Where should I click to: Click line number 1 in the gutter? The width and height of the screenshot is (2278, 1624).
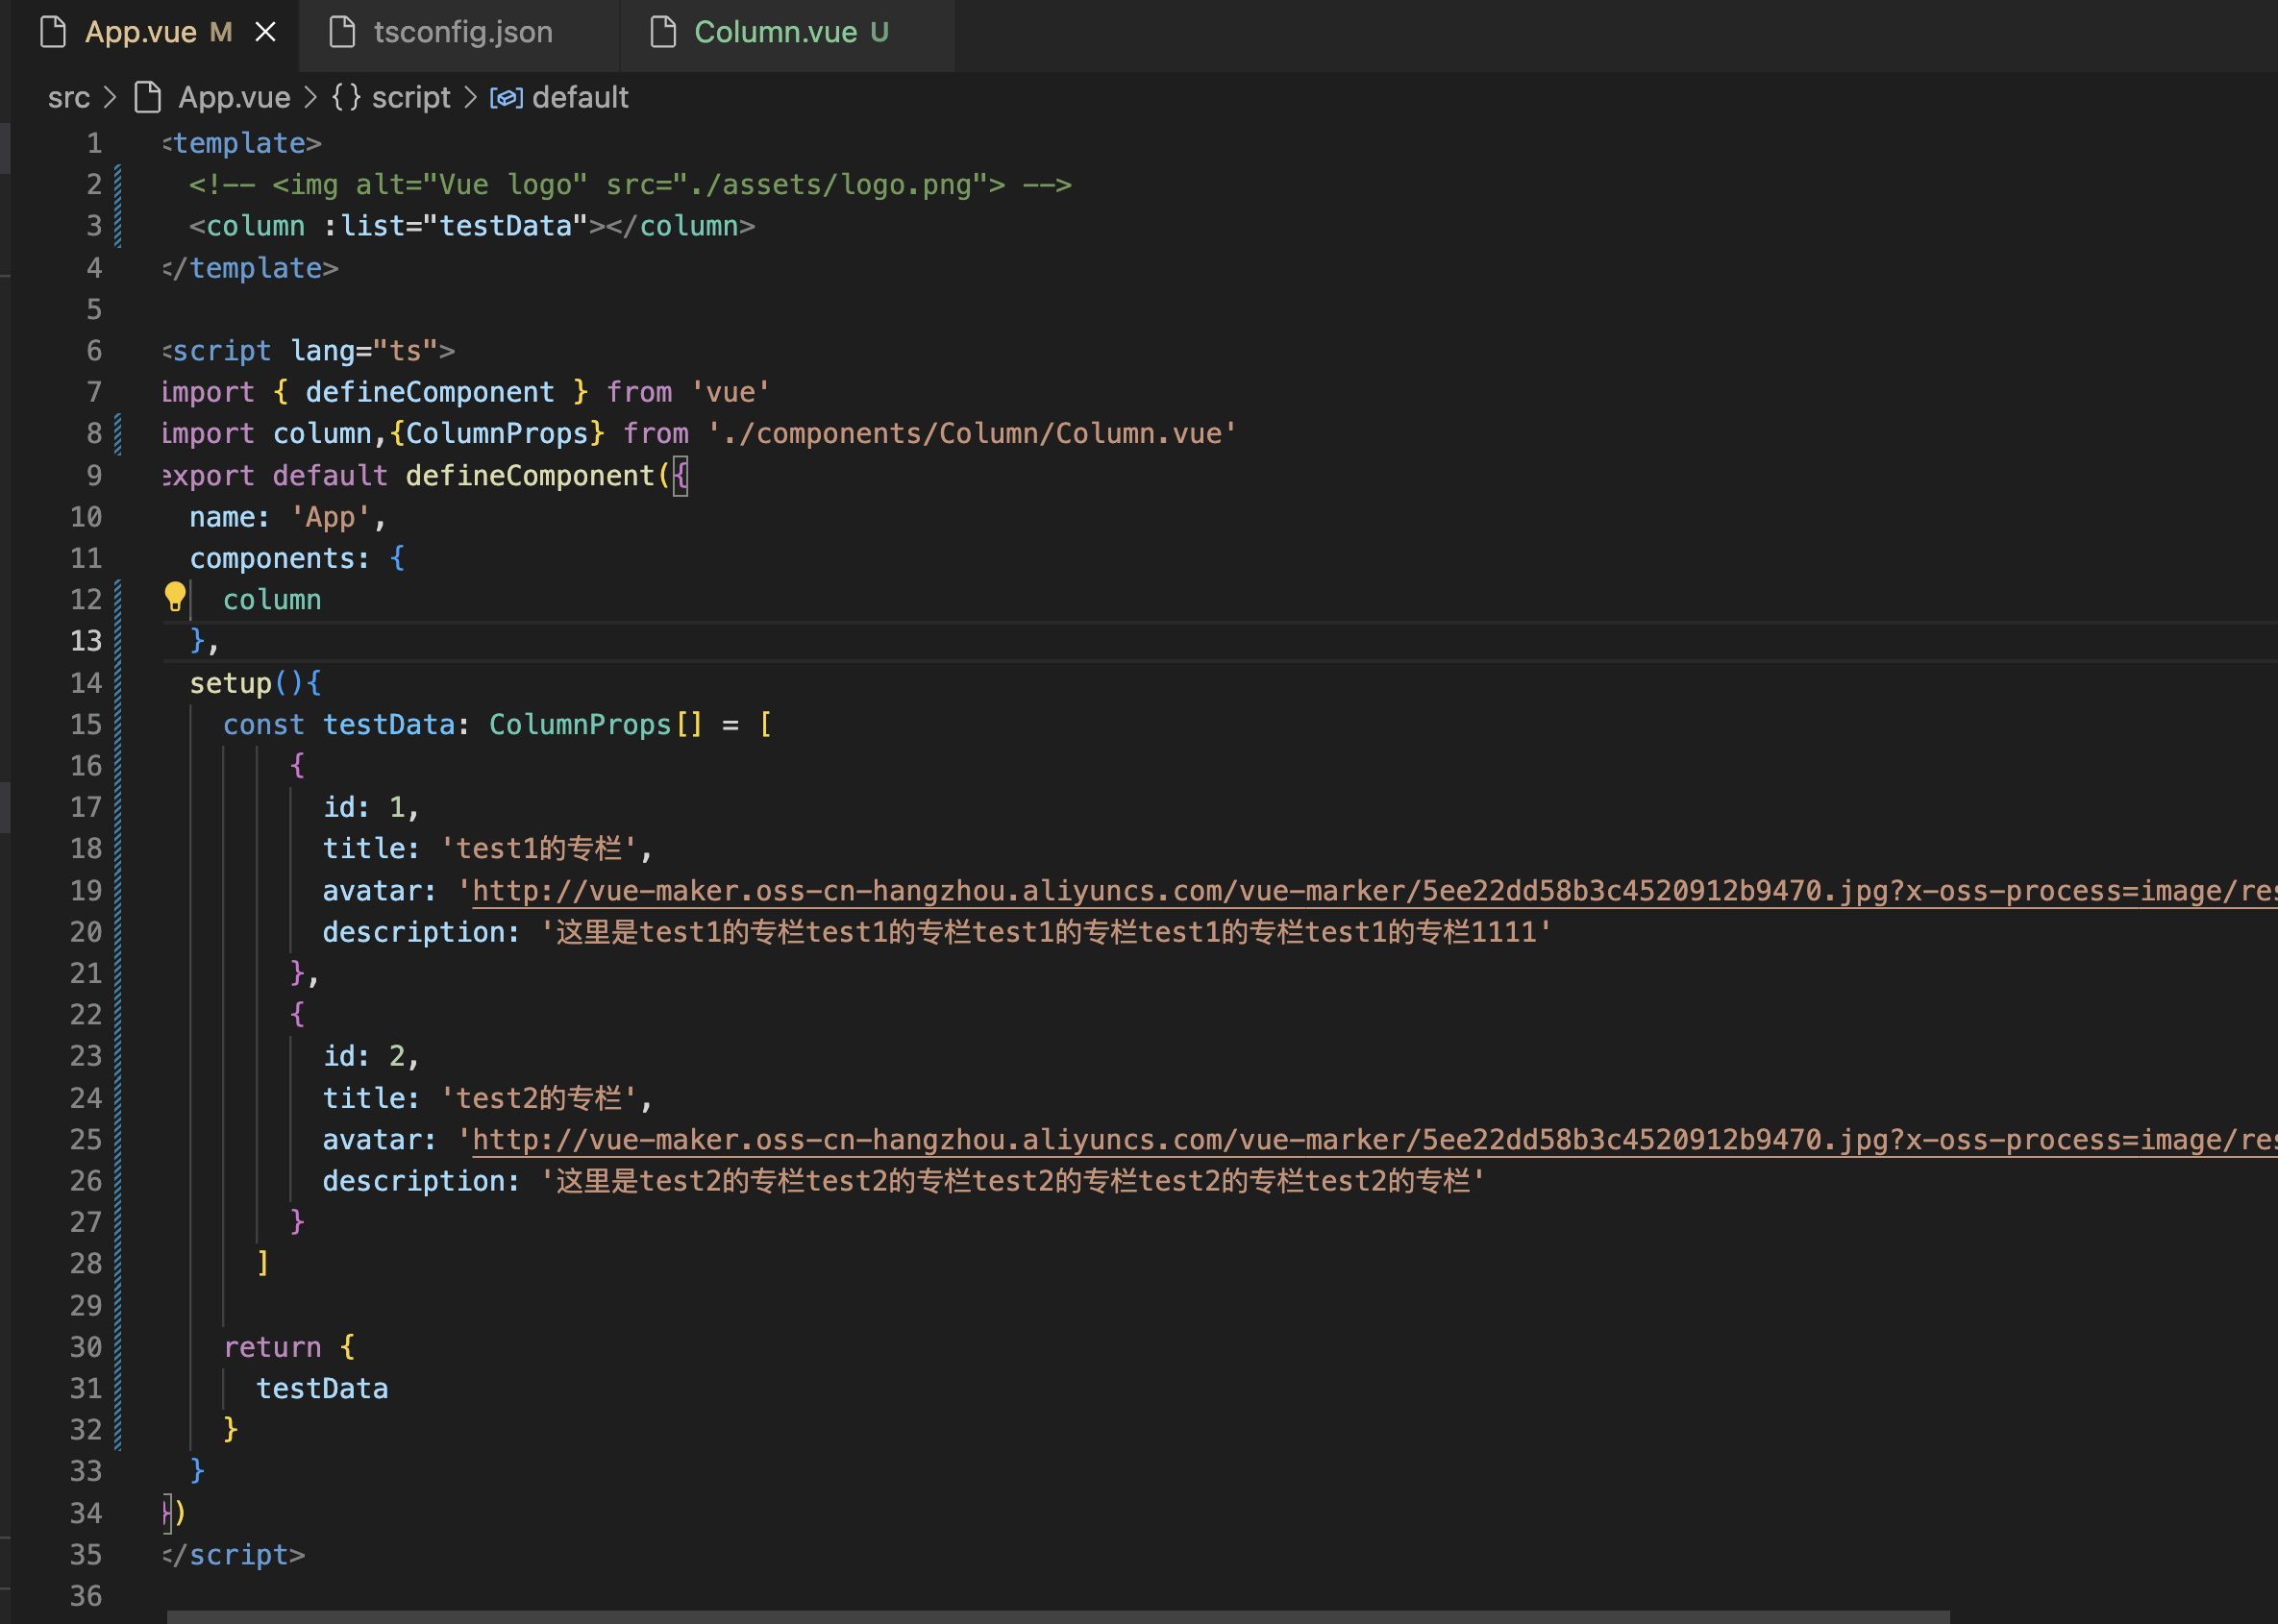(x=94, y=143)
